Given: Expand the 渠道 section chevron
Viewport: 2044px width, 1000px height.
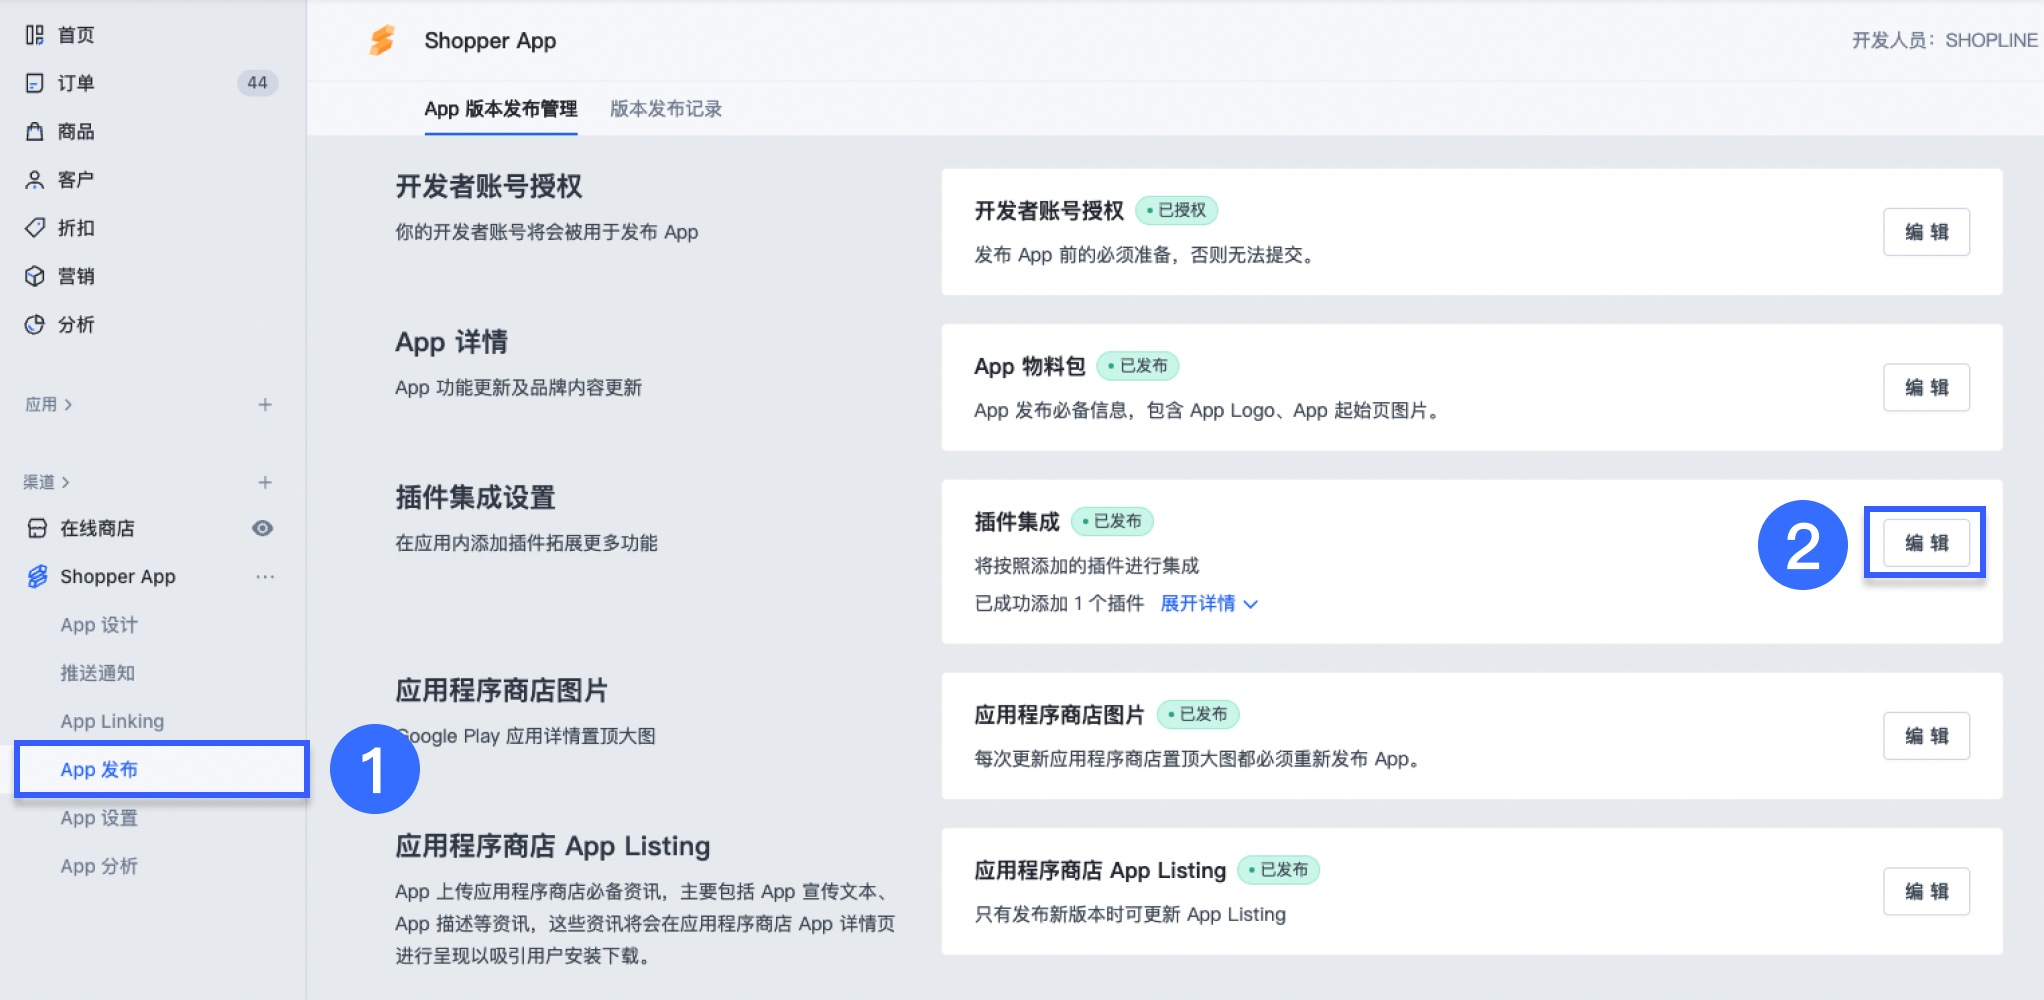Looking at the screenshot, I should pos(66,482).
